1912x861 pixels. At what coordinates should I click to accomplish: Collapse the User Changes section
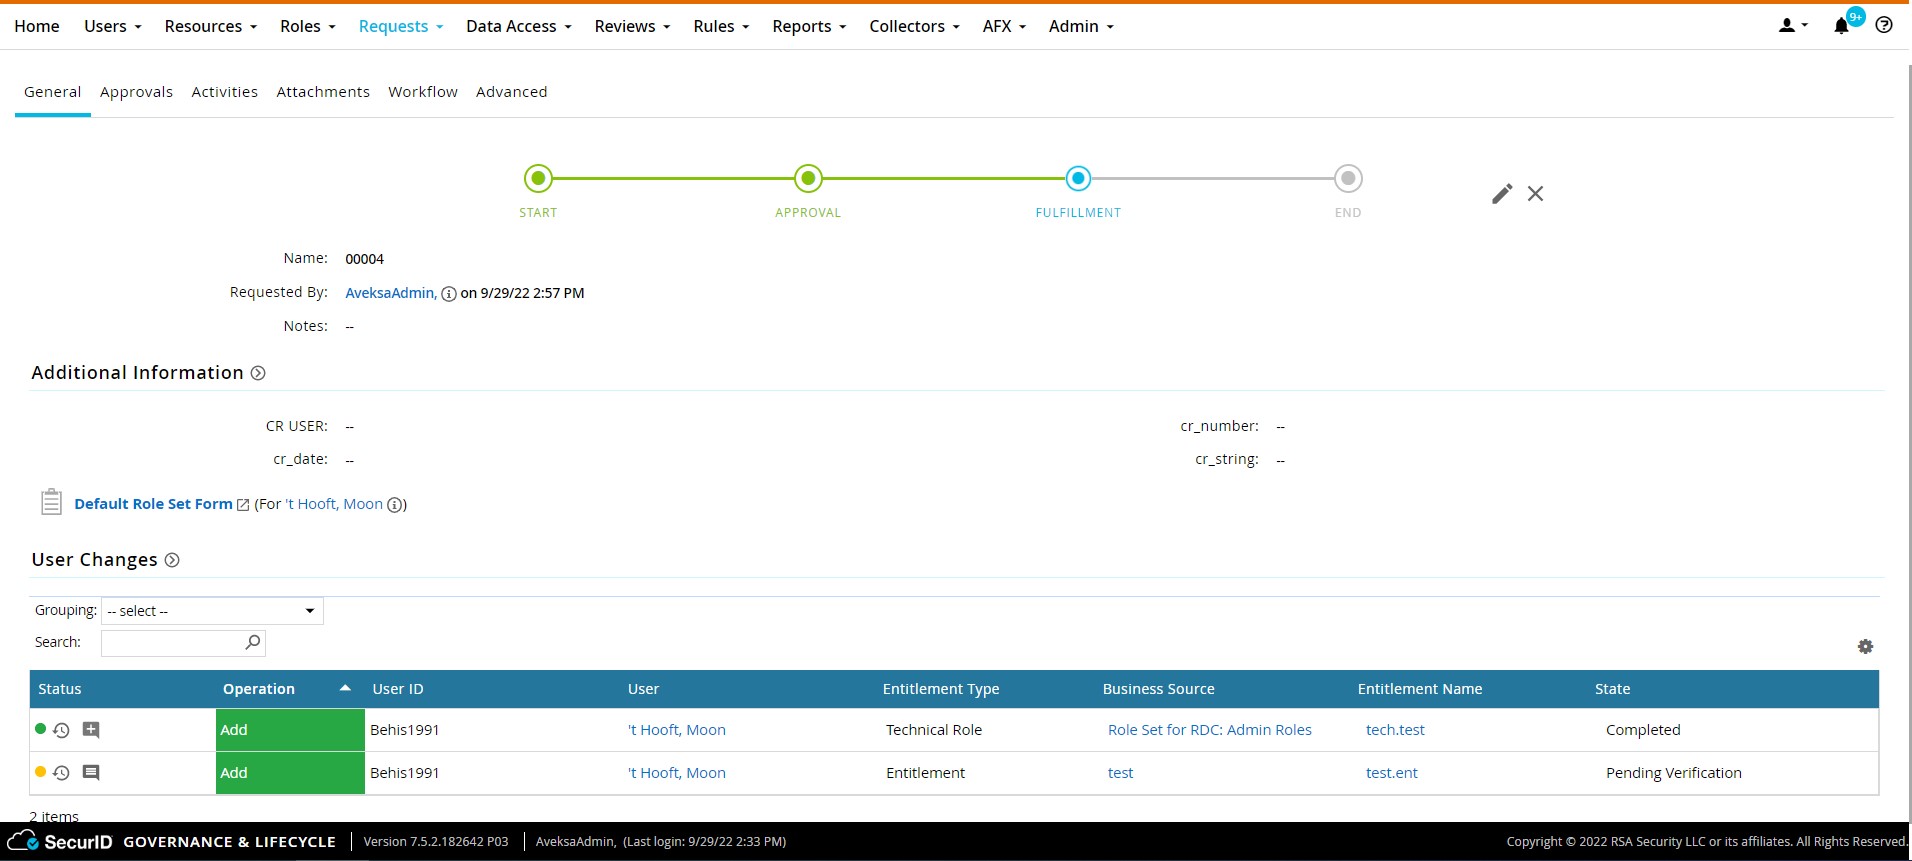click(x=172, y=560)
